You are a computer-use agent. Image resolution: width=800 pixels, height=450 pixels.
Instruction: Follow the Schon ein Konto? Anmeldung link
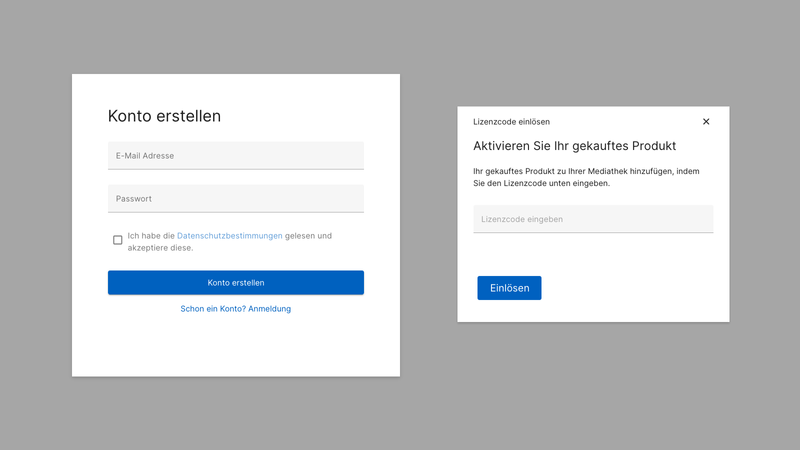[x=235, y=309]
